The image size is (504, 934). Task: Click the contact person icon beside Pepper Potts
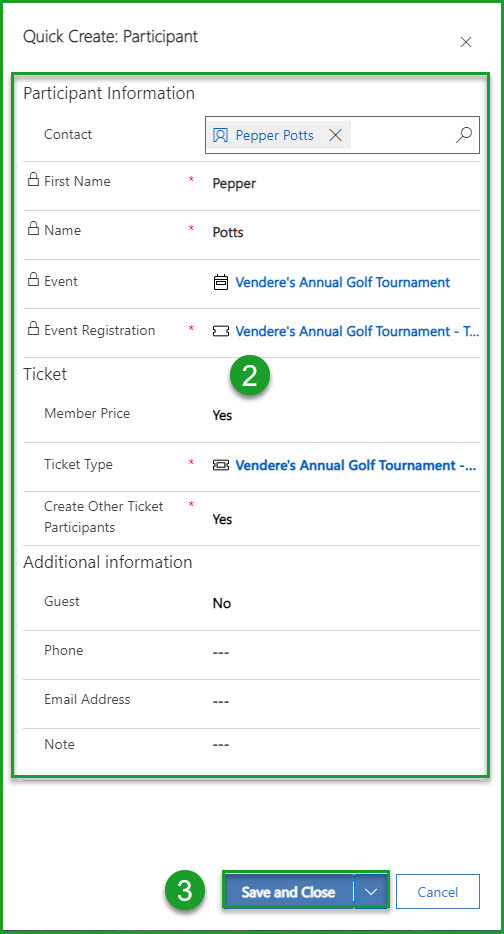pos(220,135)
